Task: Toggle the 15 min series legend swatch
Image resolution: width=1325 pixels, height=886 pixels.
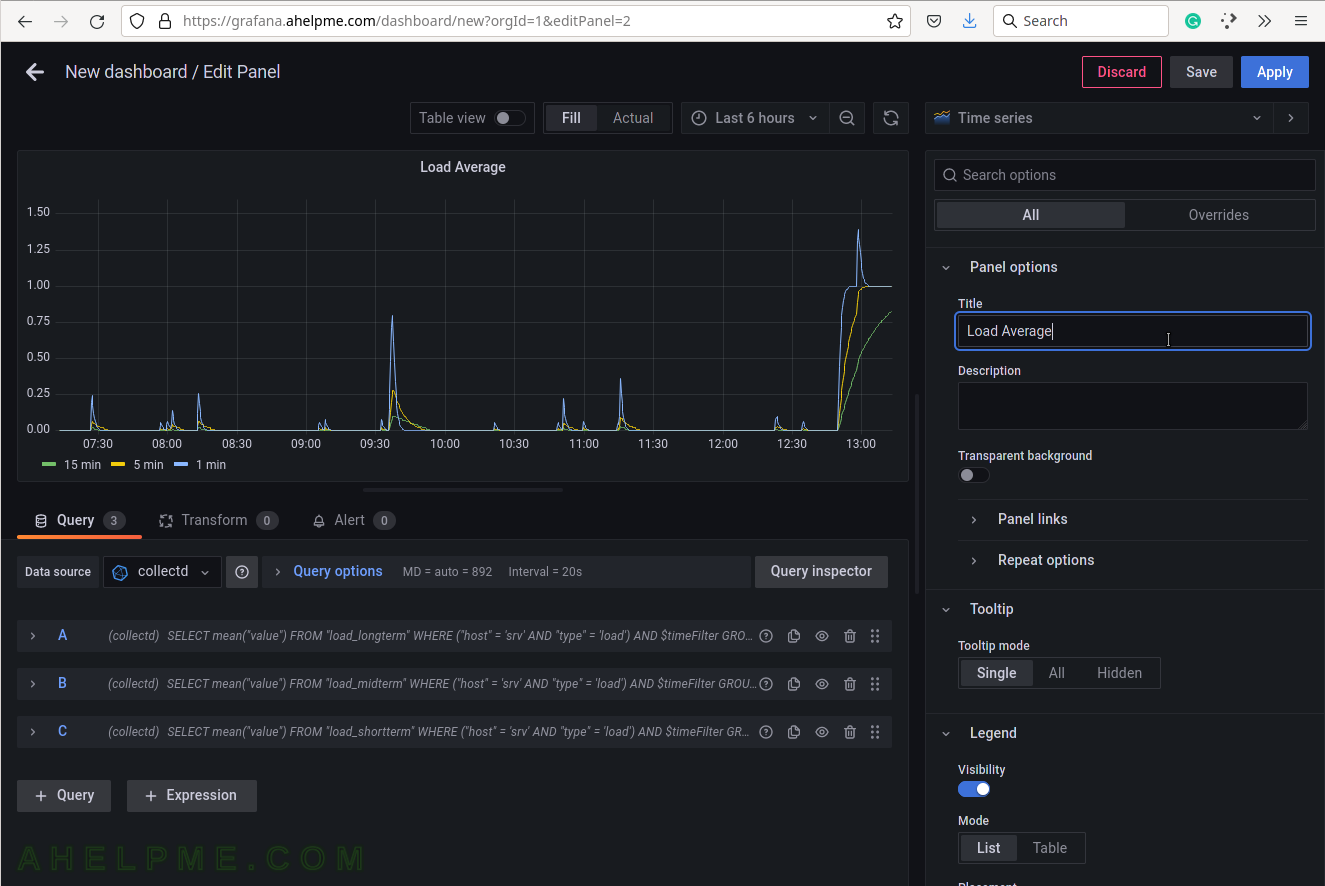Action: 49,465
